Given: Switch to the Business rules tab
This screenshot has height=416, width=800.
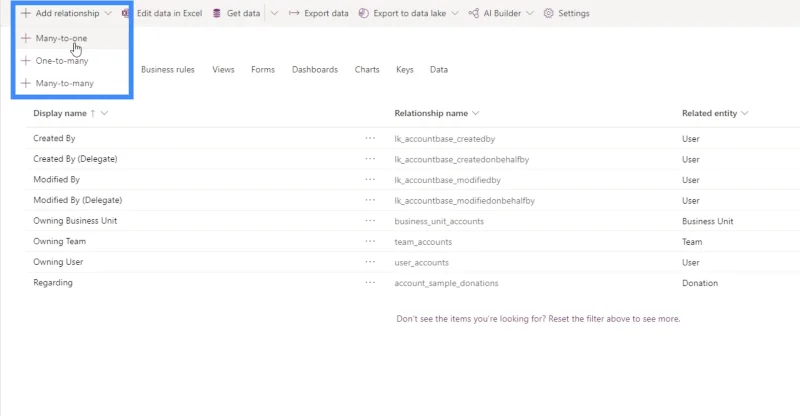Looking at the screenshot, I should [x=168, y=69].
